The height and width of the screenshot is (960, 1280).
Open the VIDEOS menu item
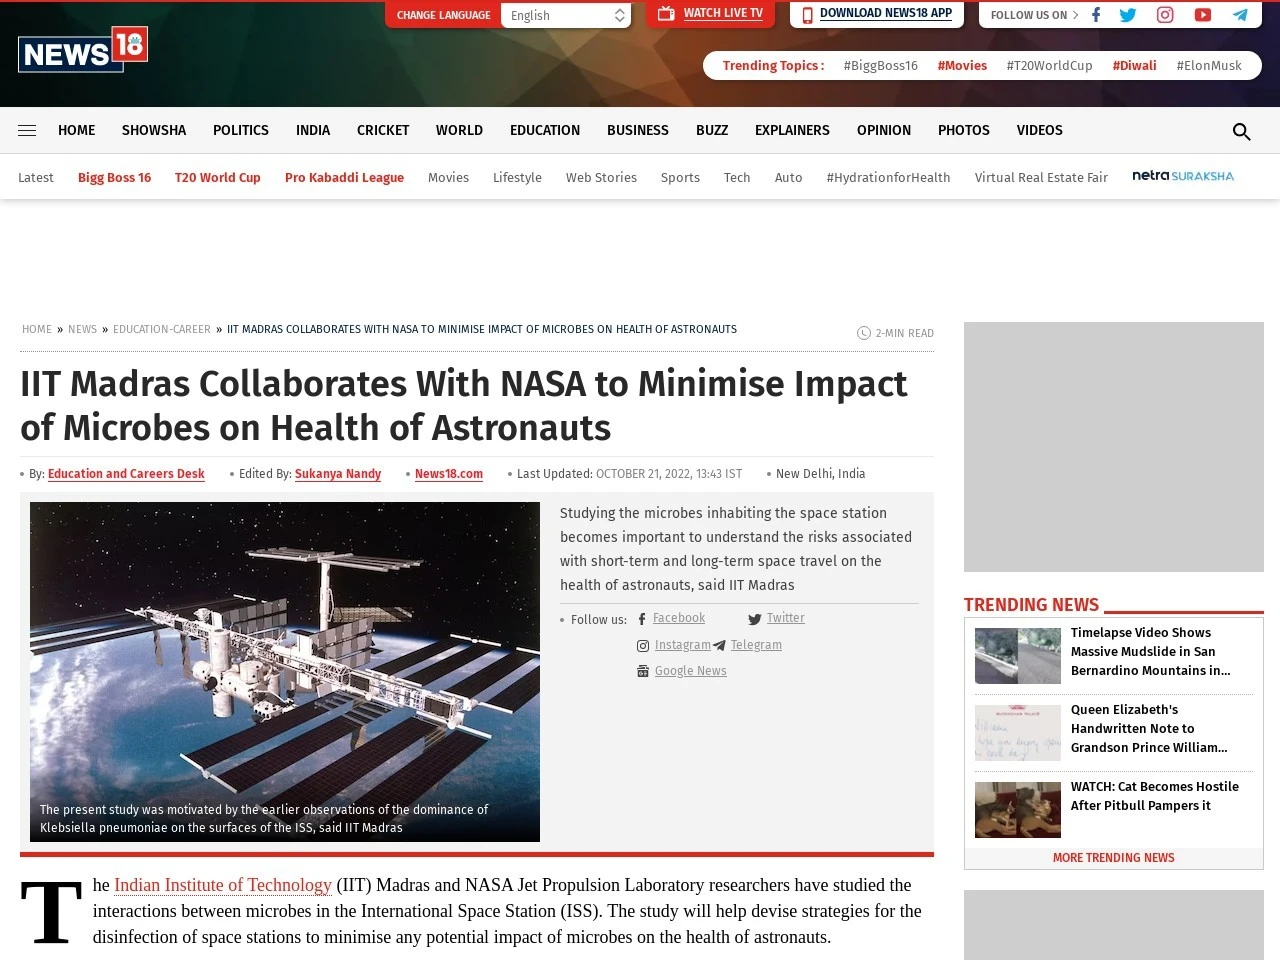point(1040,130)
